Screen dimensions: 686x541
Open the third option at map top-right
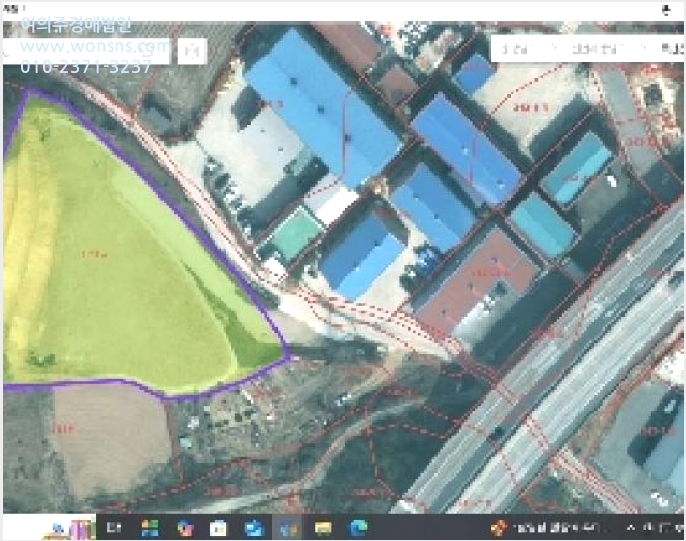[x=672, y=49]
